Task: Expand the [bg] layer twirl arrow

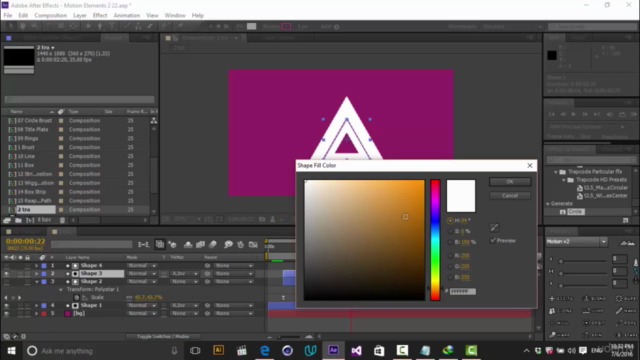Action: pos(36,313)
